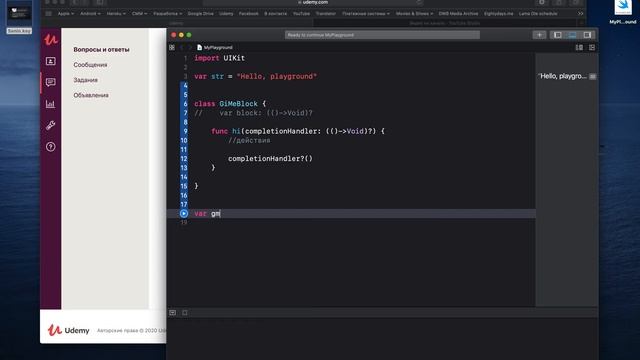The height and width of the screenshot is (360, 640).
Task: Open the instructor courses icon in Udemy sidebar
Action: tap(51, 61)
